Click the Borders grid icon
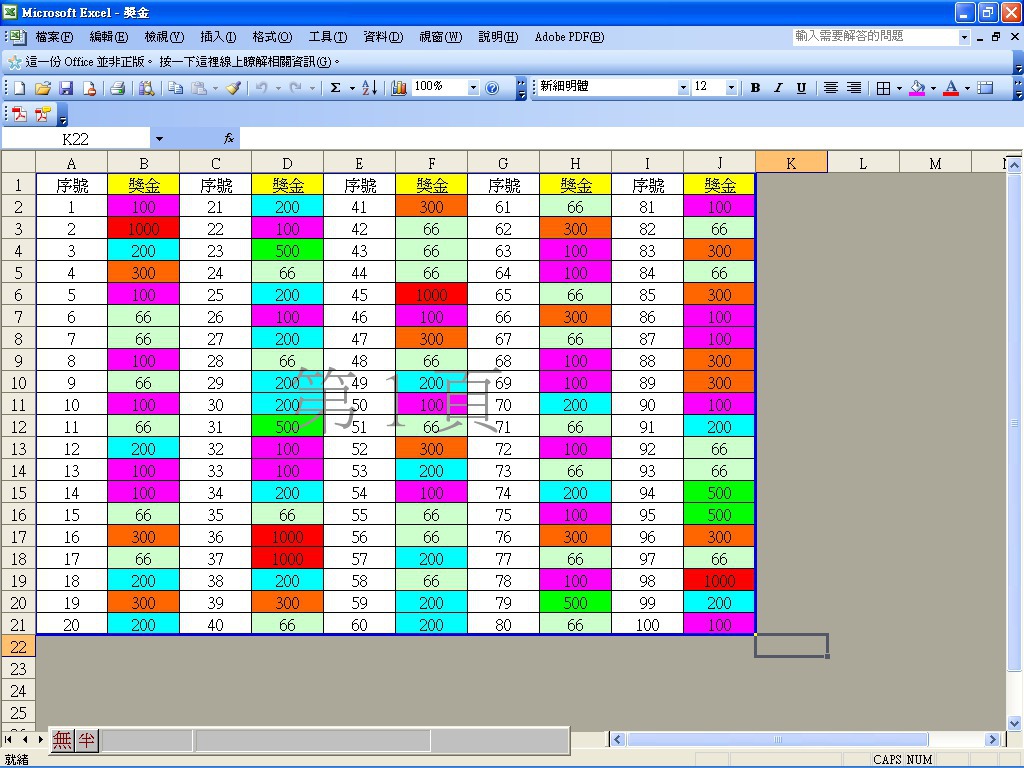 883,88
